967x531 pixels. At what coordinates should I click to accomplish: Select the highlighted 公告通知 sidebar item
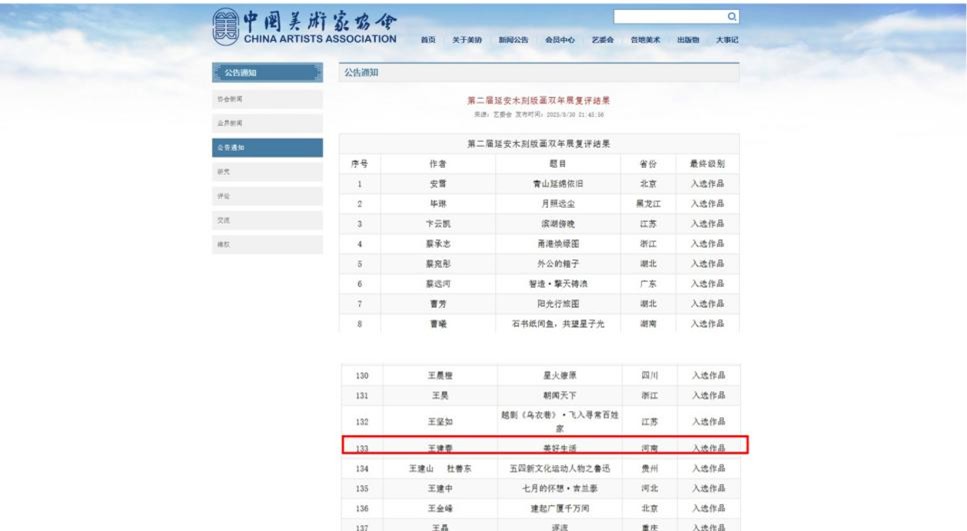tap(267, 148)
